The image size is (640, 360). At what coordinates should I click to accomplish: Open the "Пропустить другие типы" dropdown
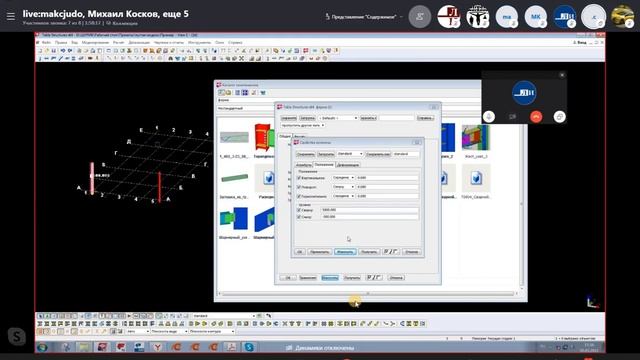(x=303, y=125)
